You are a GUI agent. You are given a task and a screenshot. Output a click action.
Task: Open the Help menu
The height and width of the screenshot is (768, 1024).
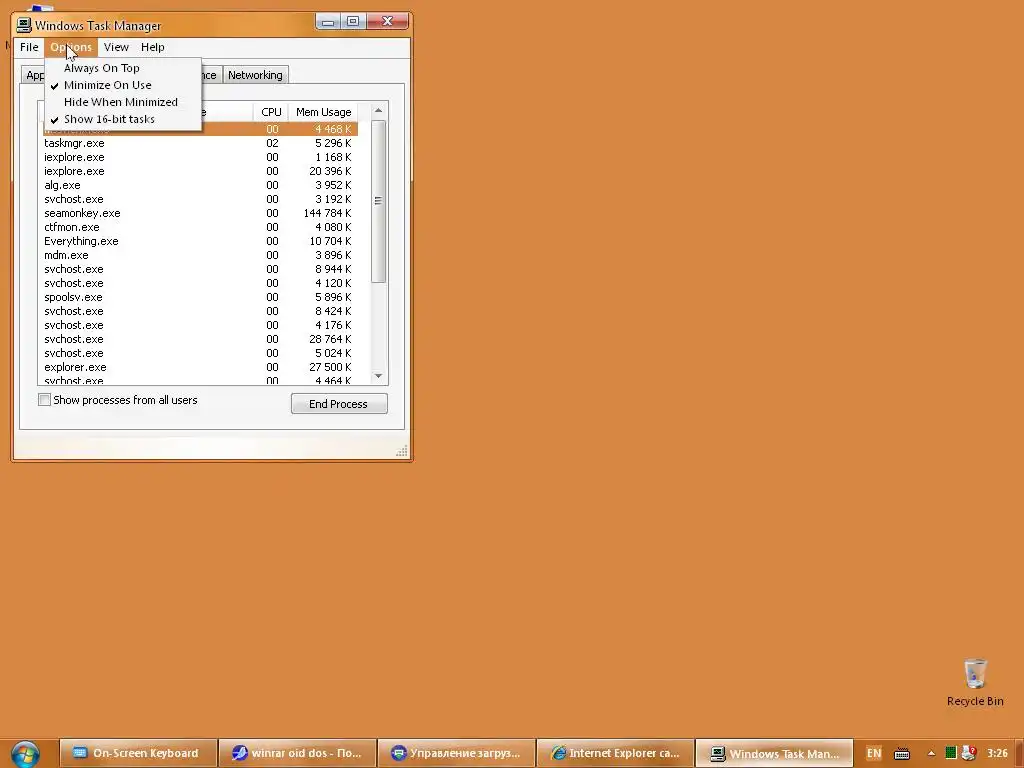pos(153,47)
